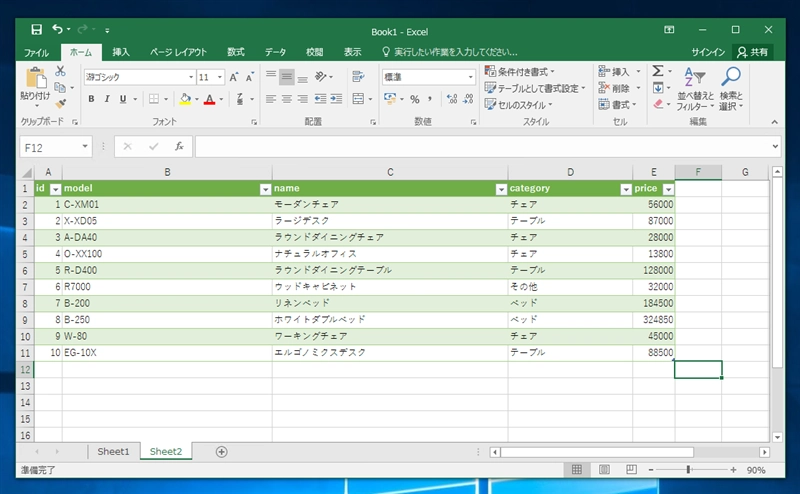Screen dimensions: 800x494
Task: Switch to Page Layout view in status bar
Action: [604, 470]
